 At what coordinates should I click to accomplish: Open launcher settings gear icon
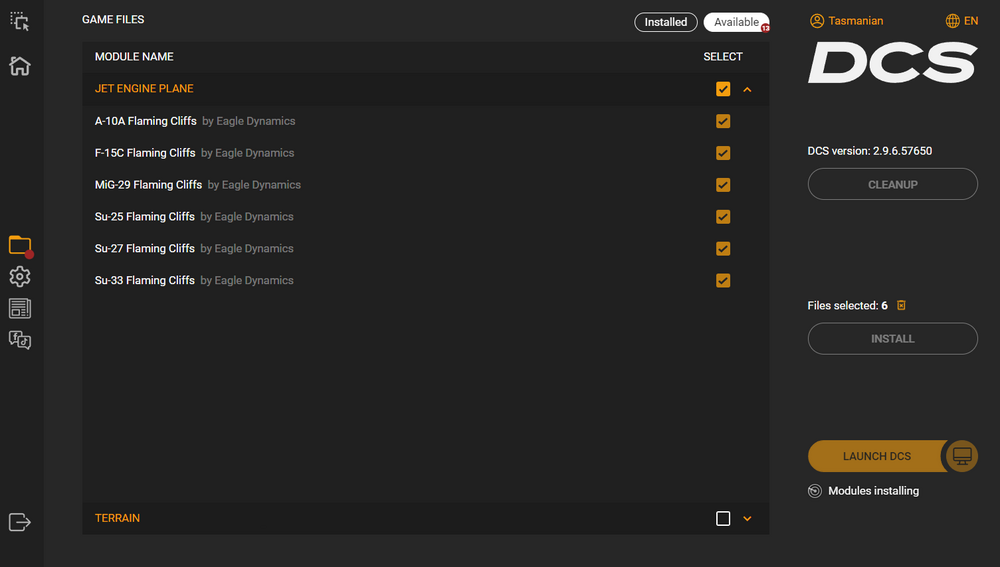(x=20, y=277)
